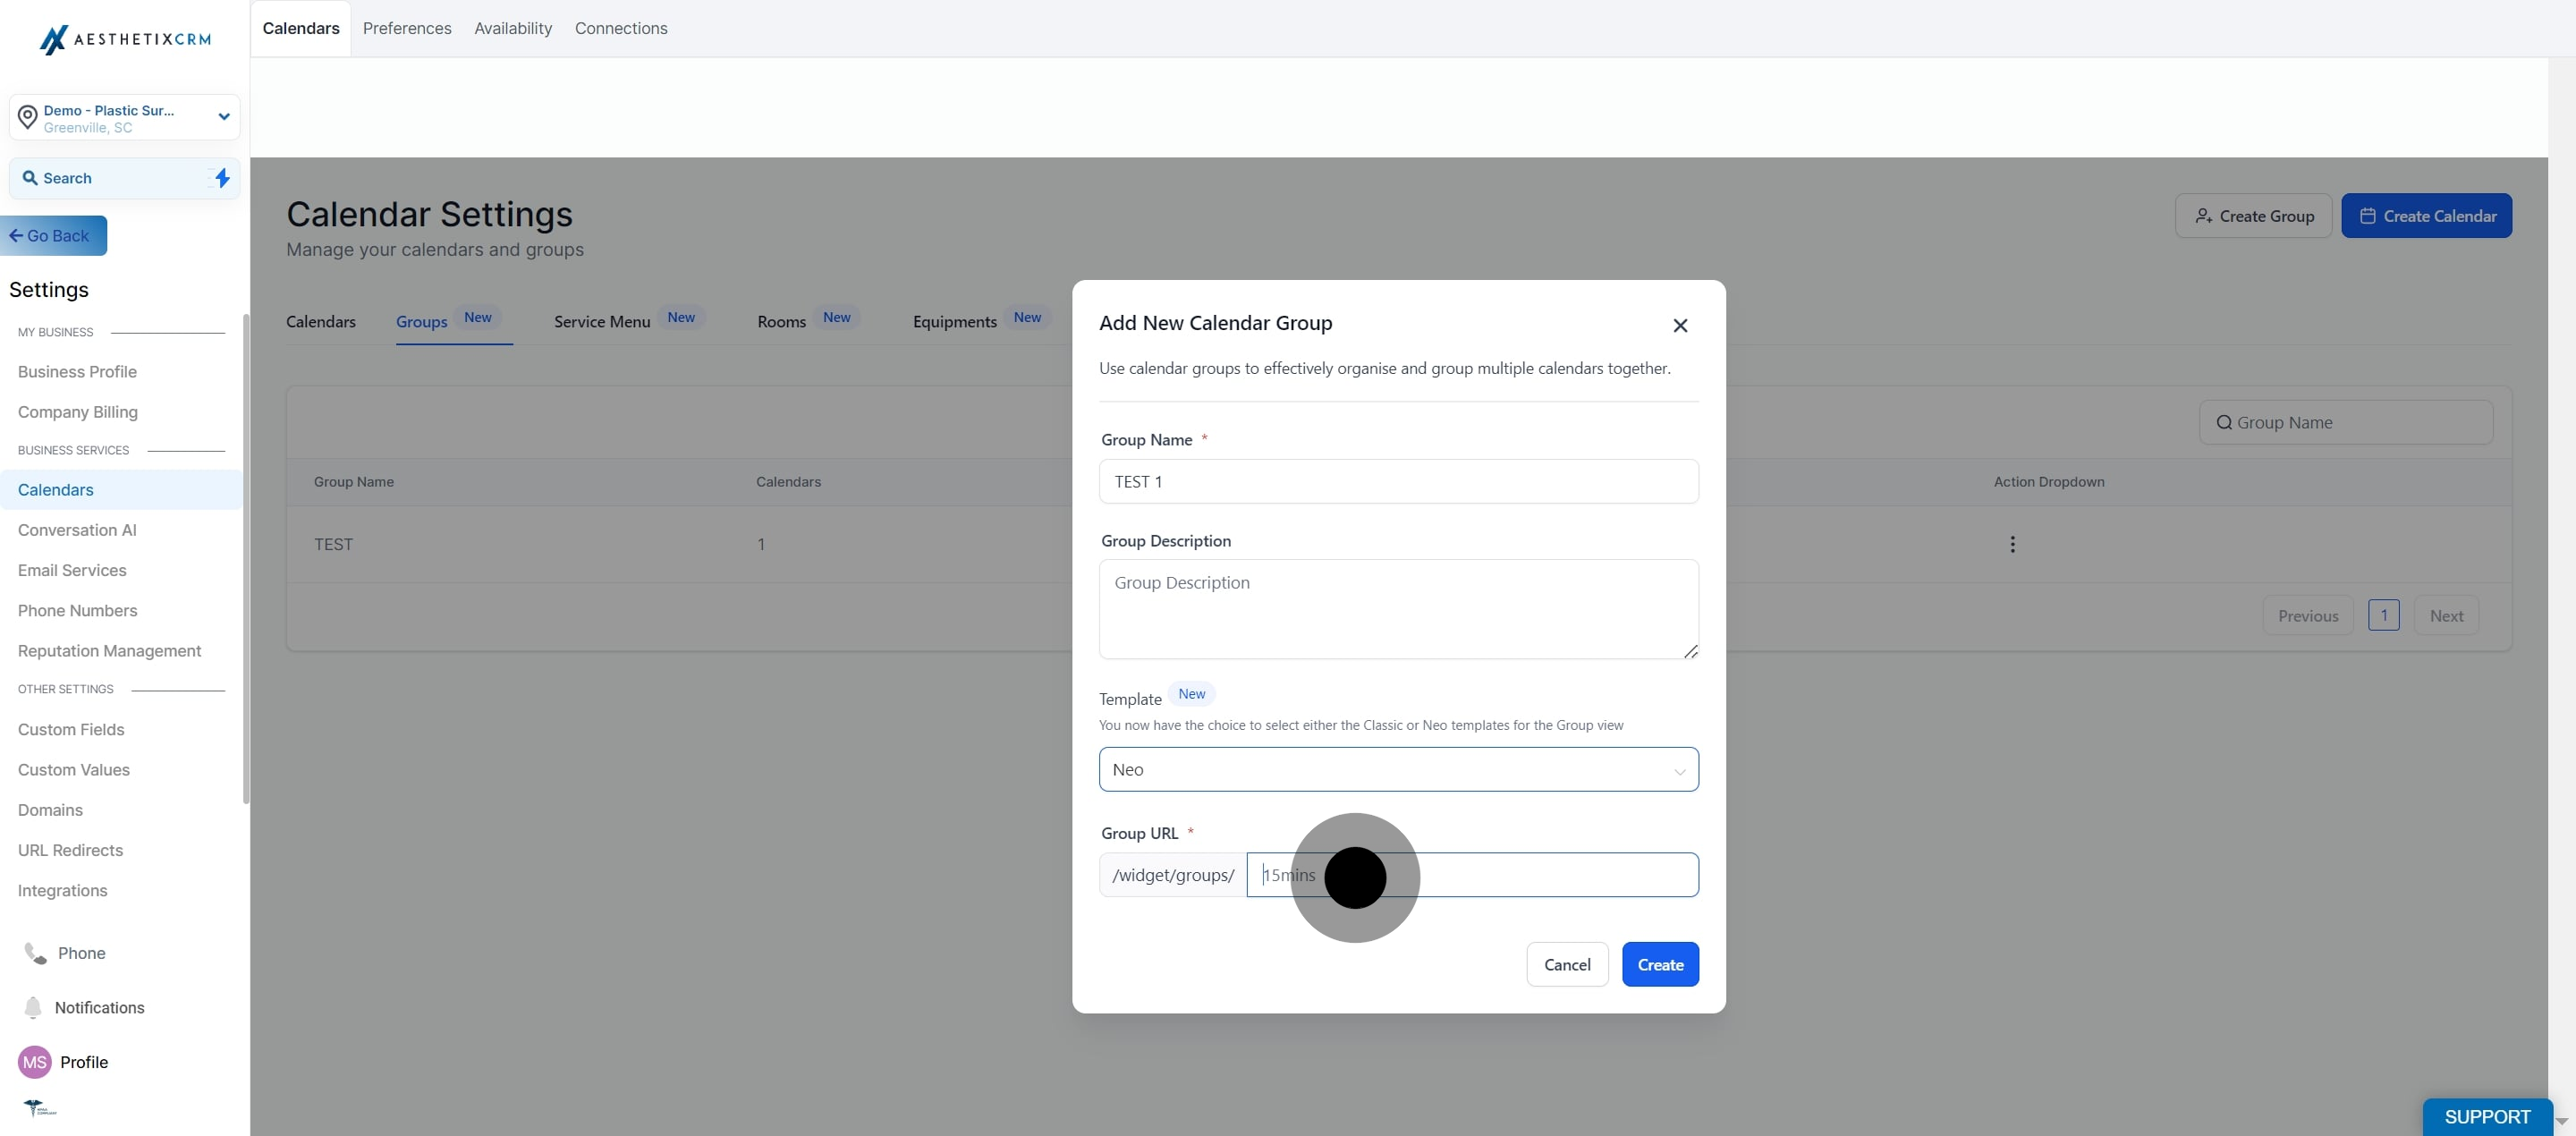Screen dimensions: 2576x1136
Task: Click Cancel in the dialog
Action: coord(1566,965)
